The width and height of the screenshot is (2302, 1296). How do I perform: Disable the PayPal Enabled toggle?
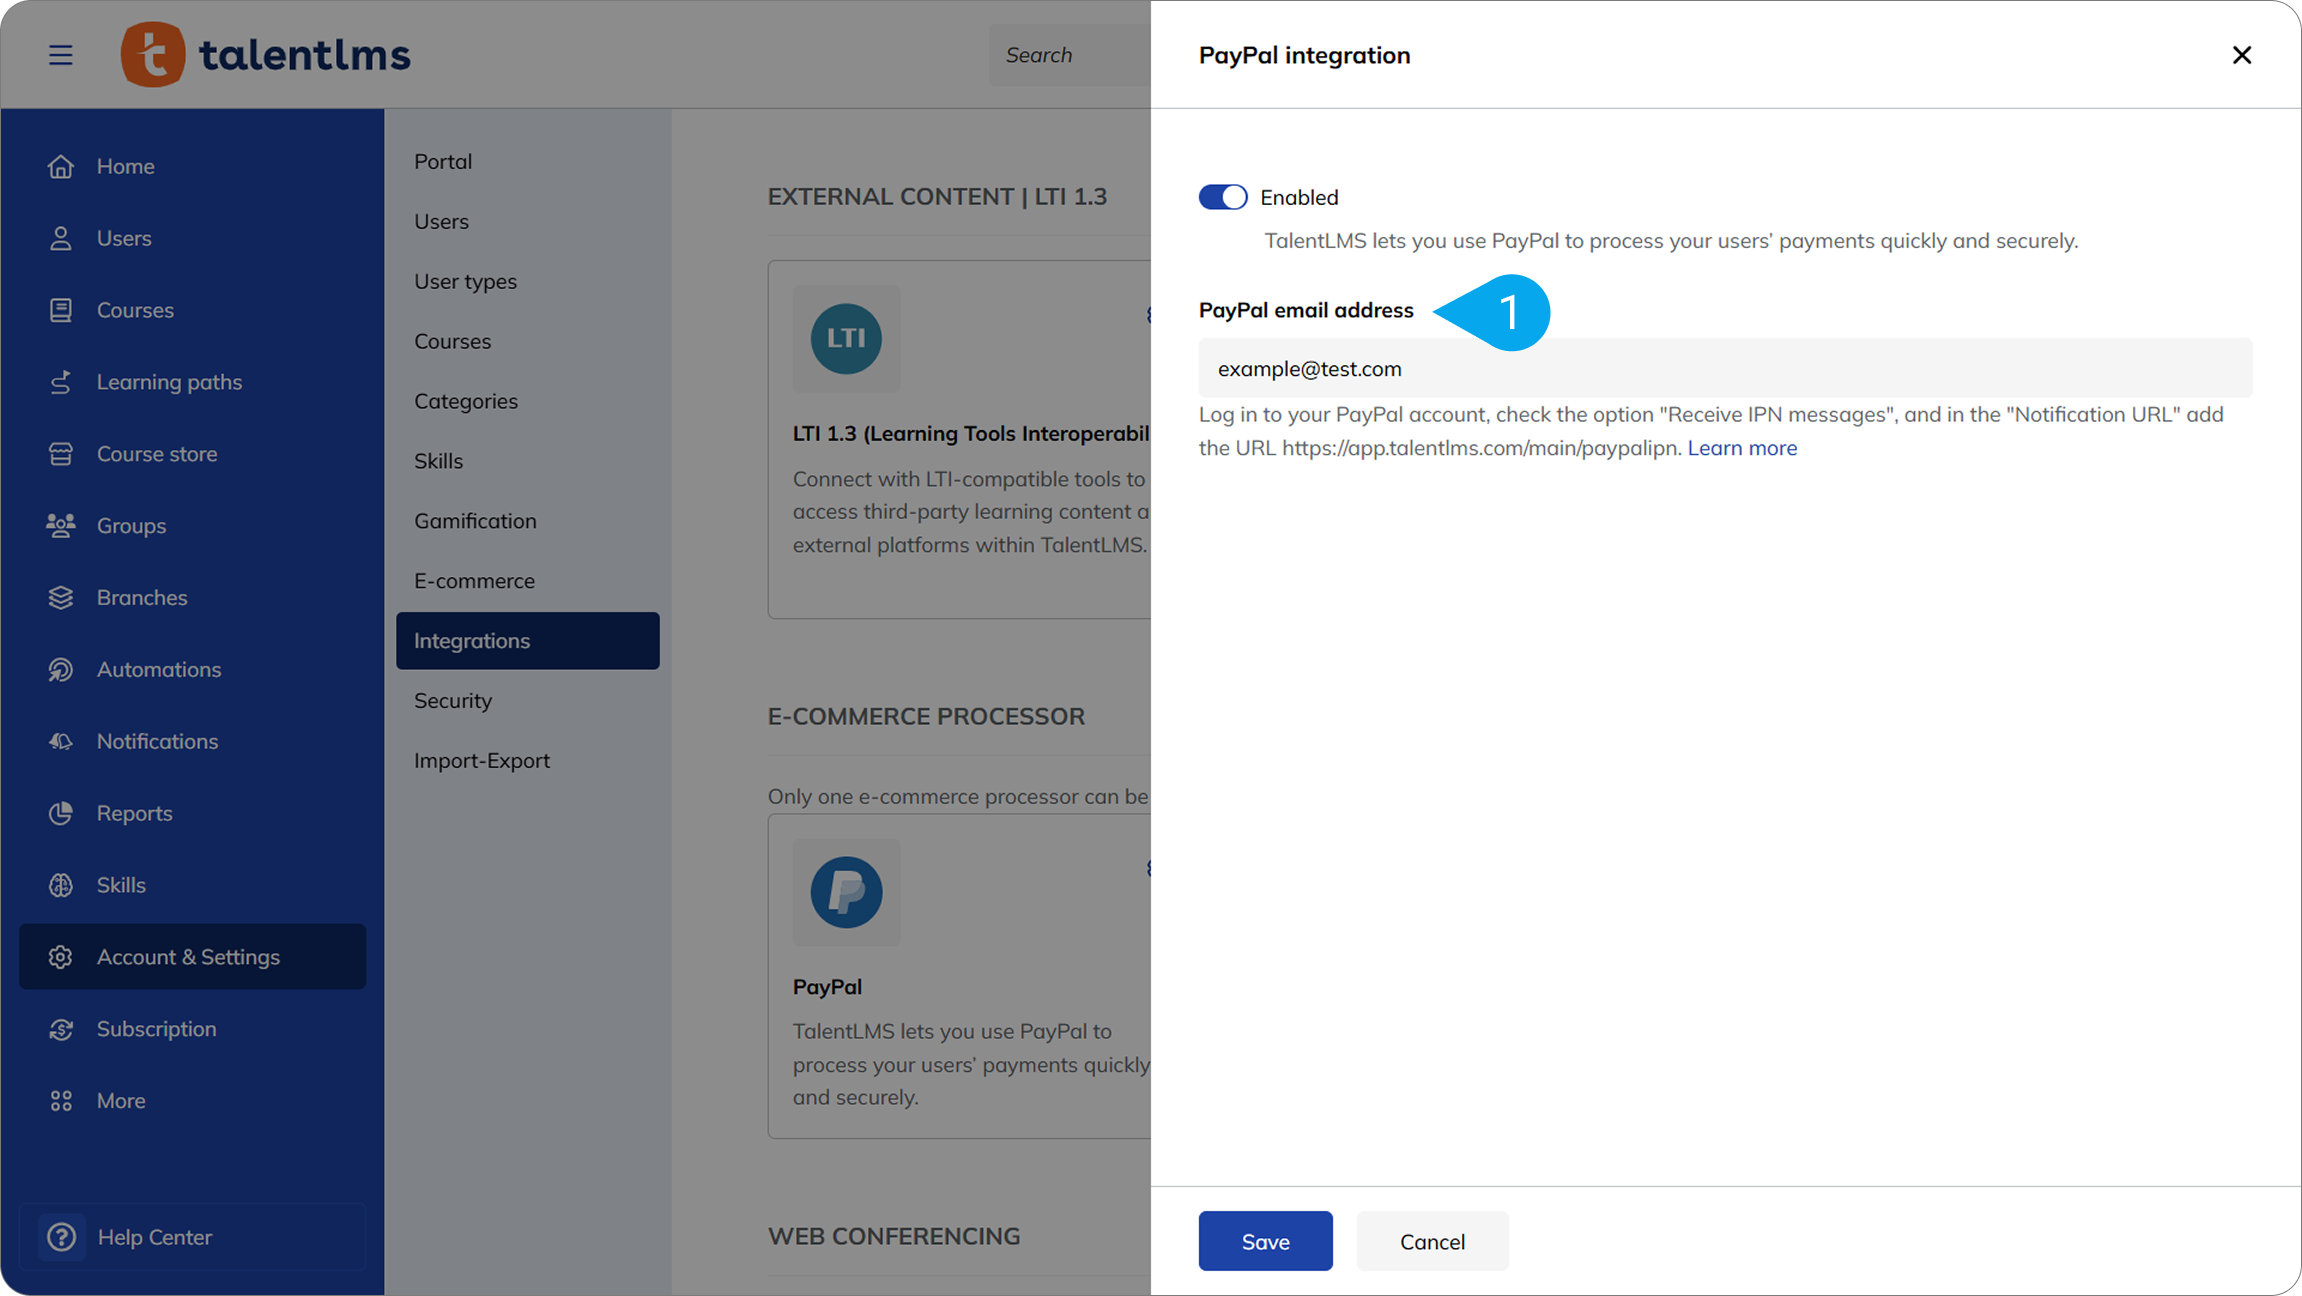pyautogui.click(x=1223, y=197)
